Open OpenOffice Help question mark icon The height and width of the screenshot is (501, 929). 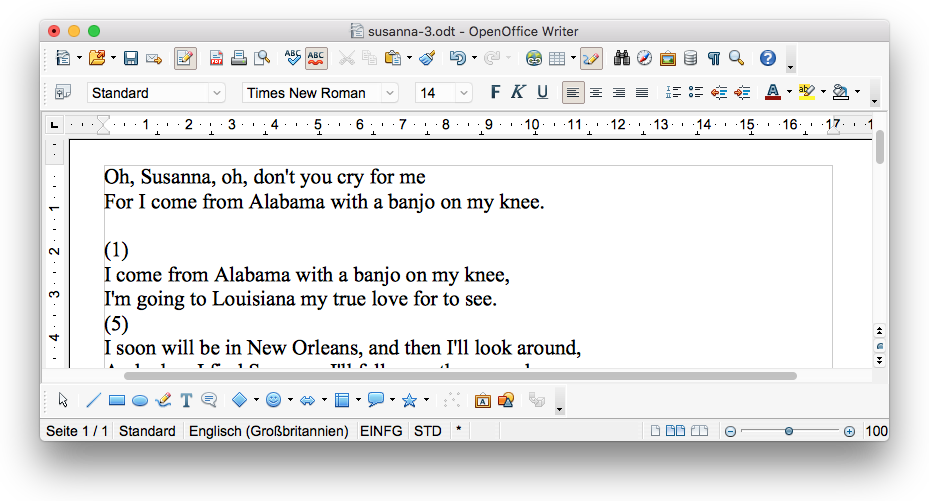(768, 58)
